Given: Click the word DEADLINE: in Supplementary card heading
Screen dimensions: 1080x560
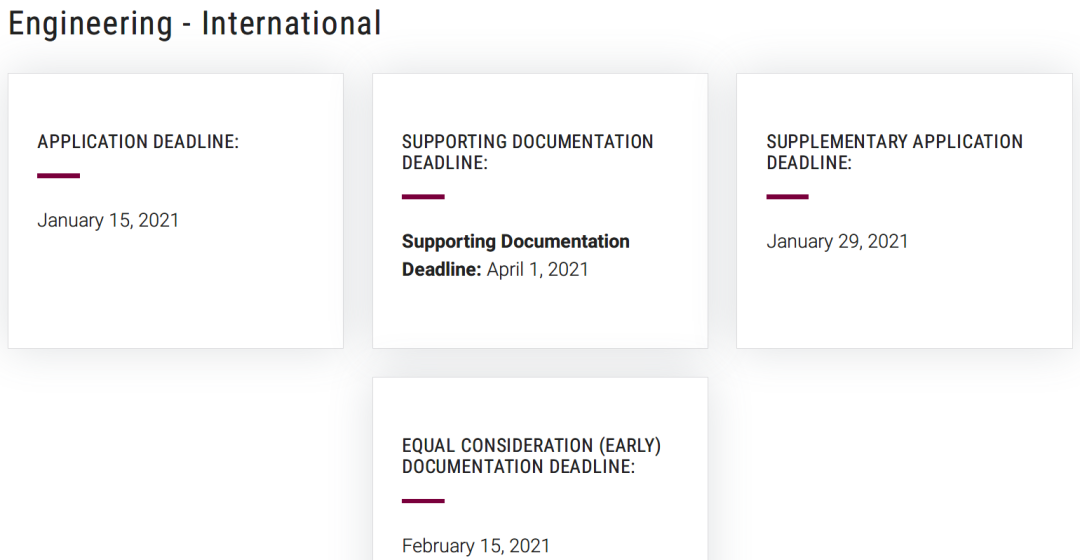Looking at the screenshot, I should (809, 163).
